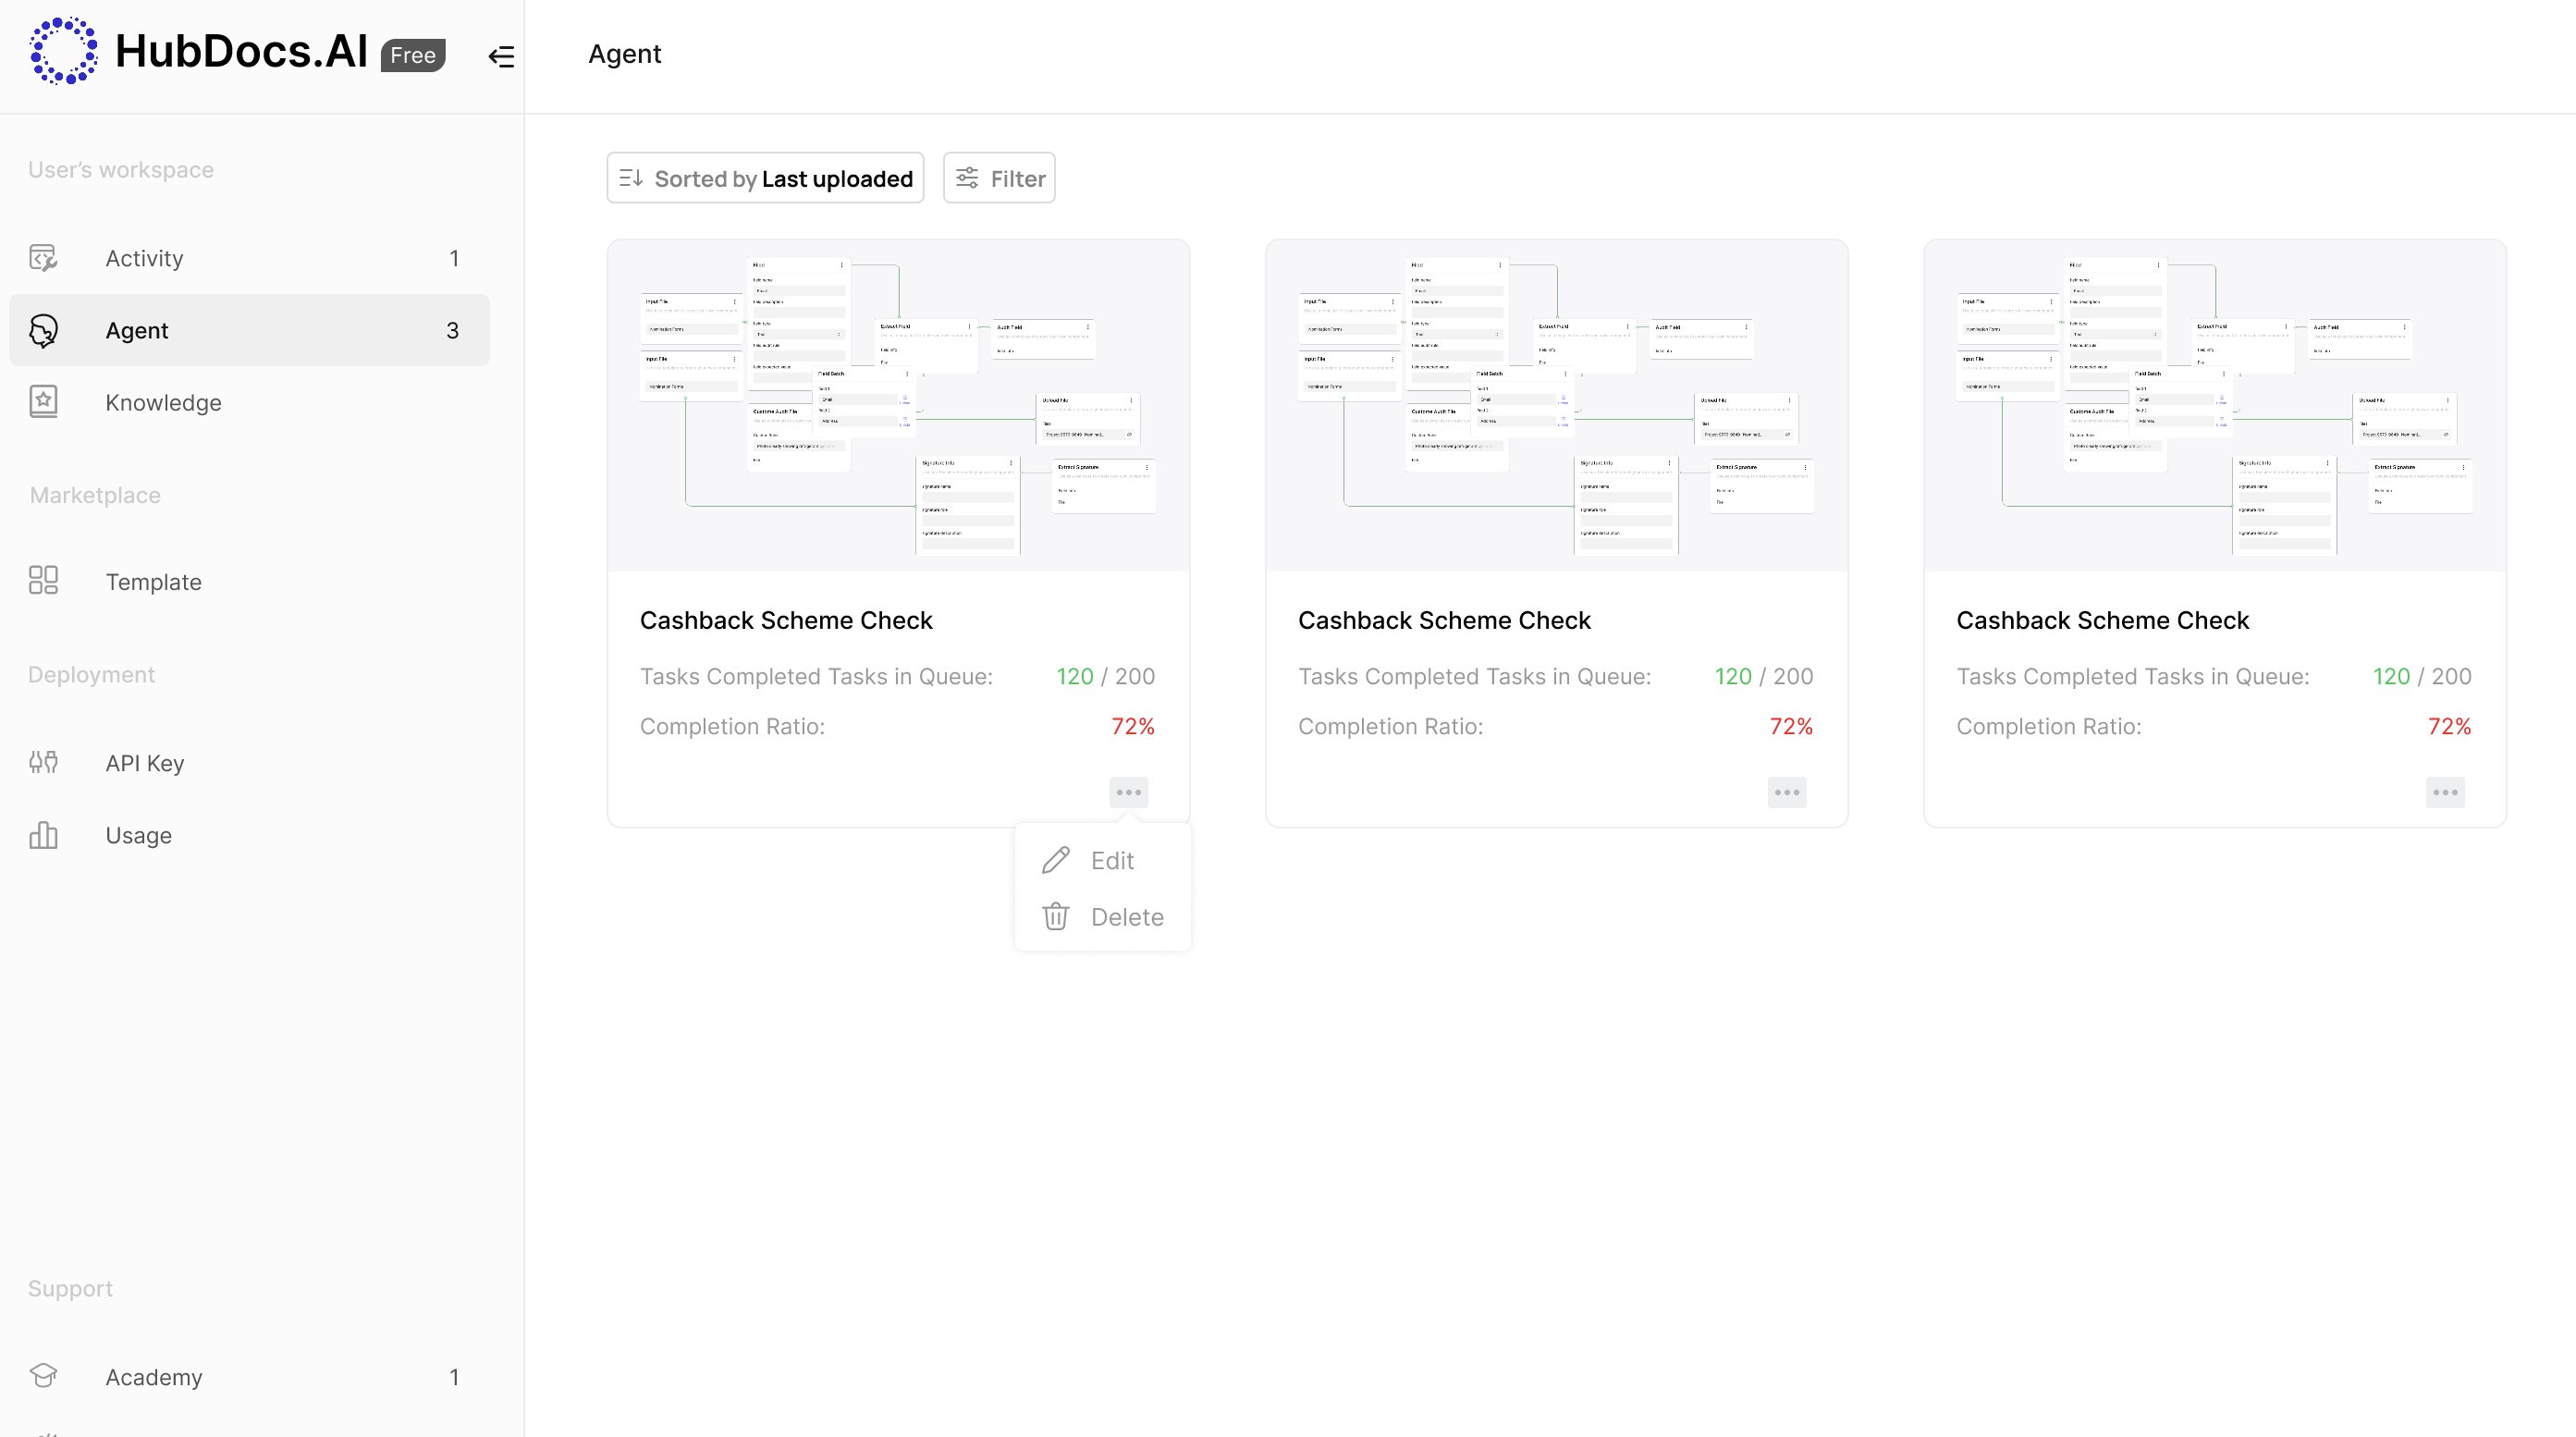The image size is (2576, 1437).
Task: Click the first agent's workflow thumbnail preview
Action: coord(898,403)
